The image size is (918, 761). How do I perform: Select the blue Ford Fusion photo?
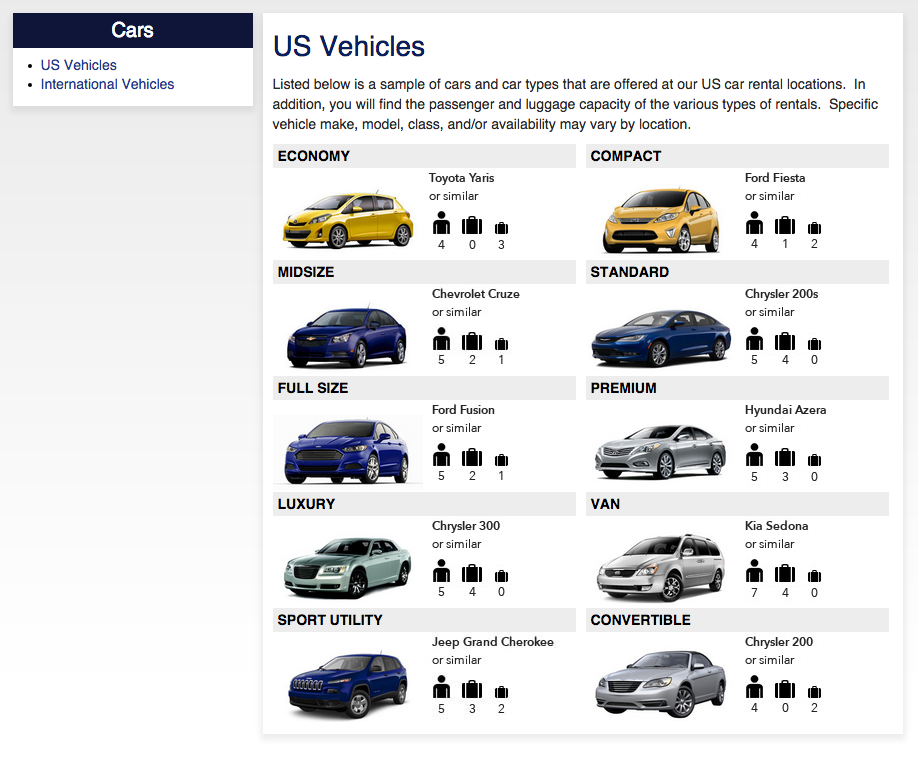(x=347, y=451)
